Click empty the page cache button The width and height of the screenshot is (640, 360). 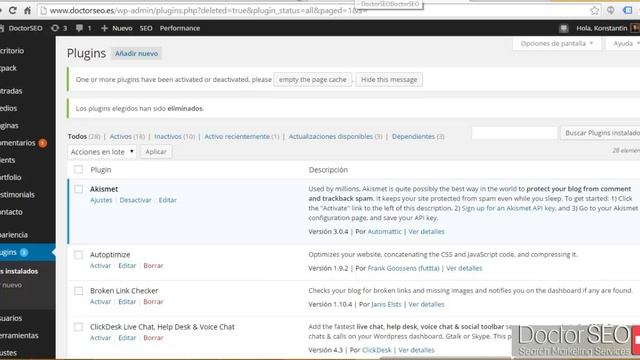tap(313, 80)
